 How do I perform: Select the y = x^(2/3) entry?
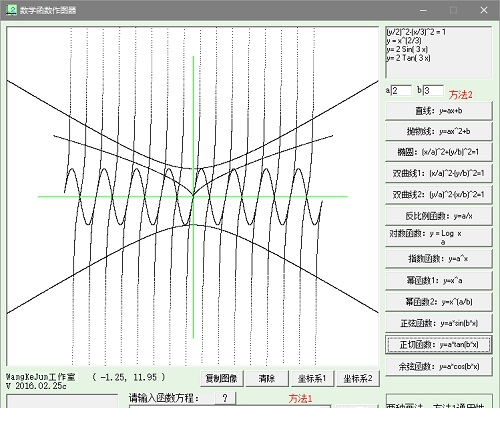coord(404,41)
